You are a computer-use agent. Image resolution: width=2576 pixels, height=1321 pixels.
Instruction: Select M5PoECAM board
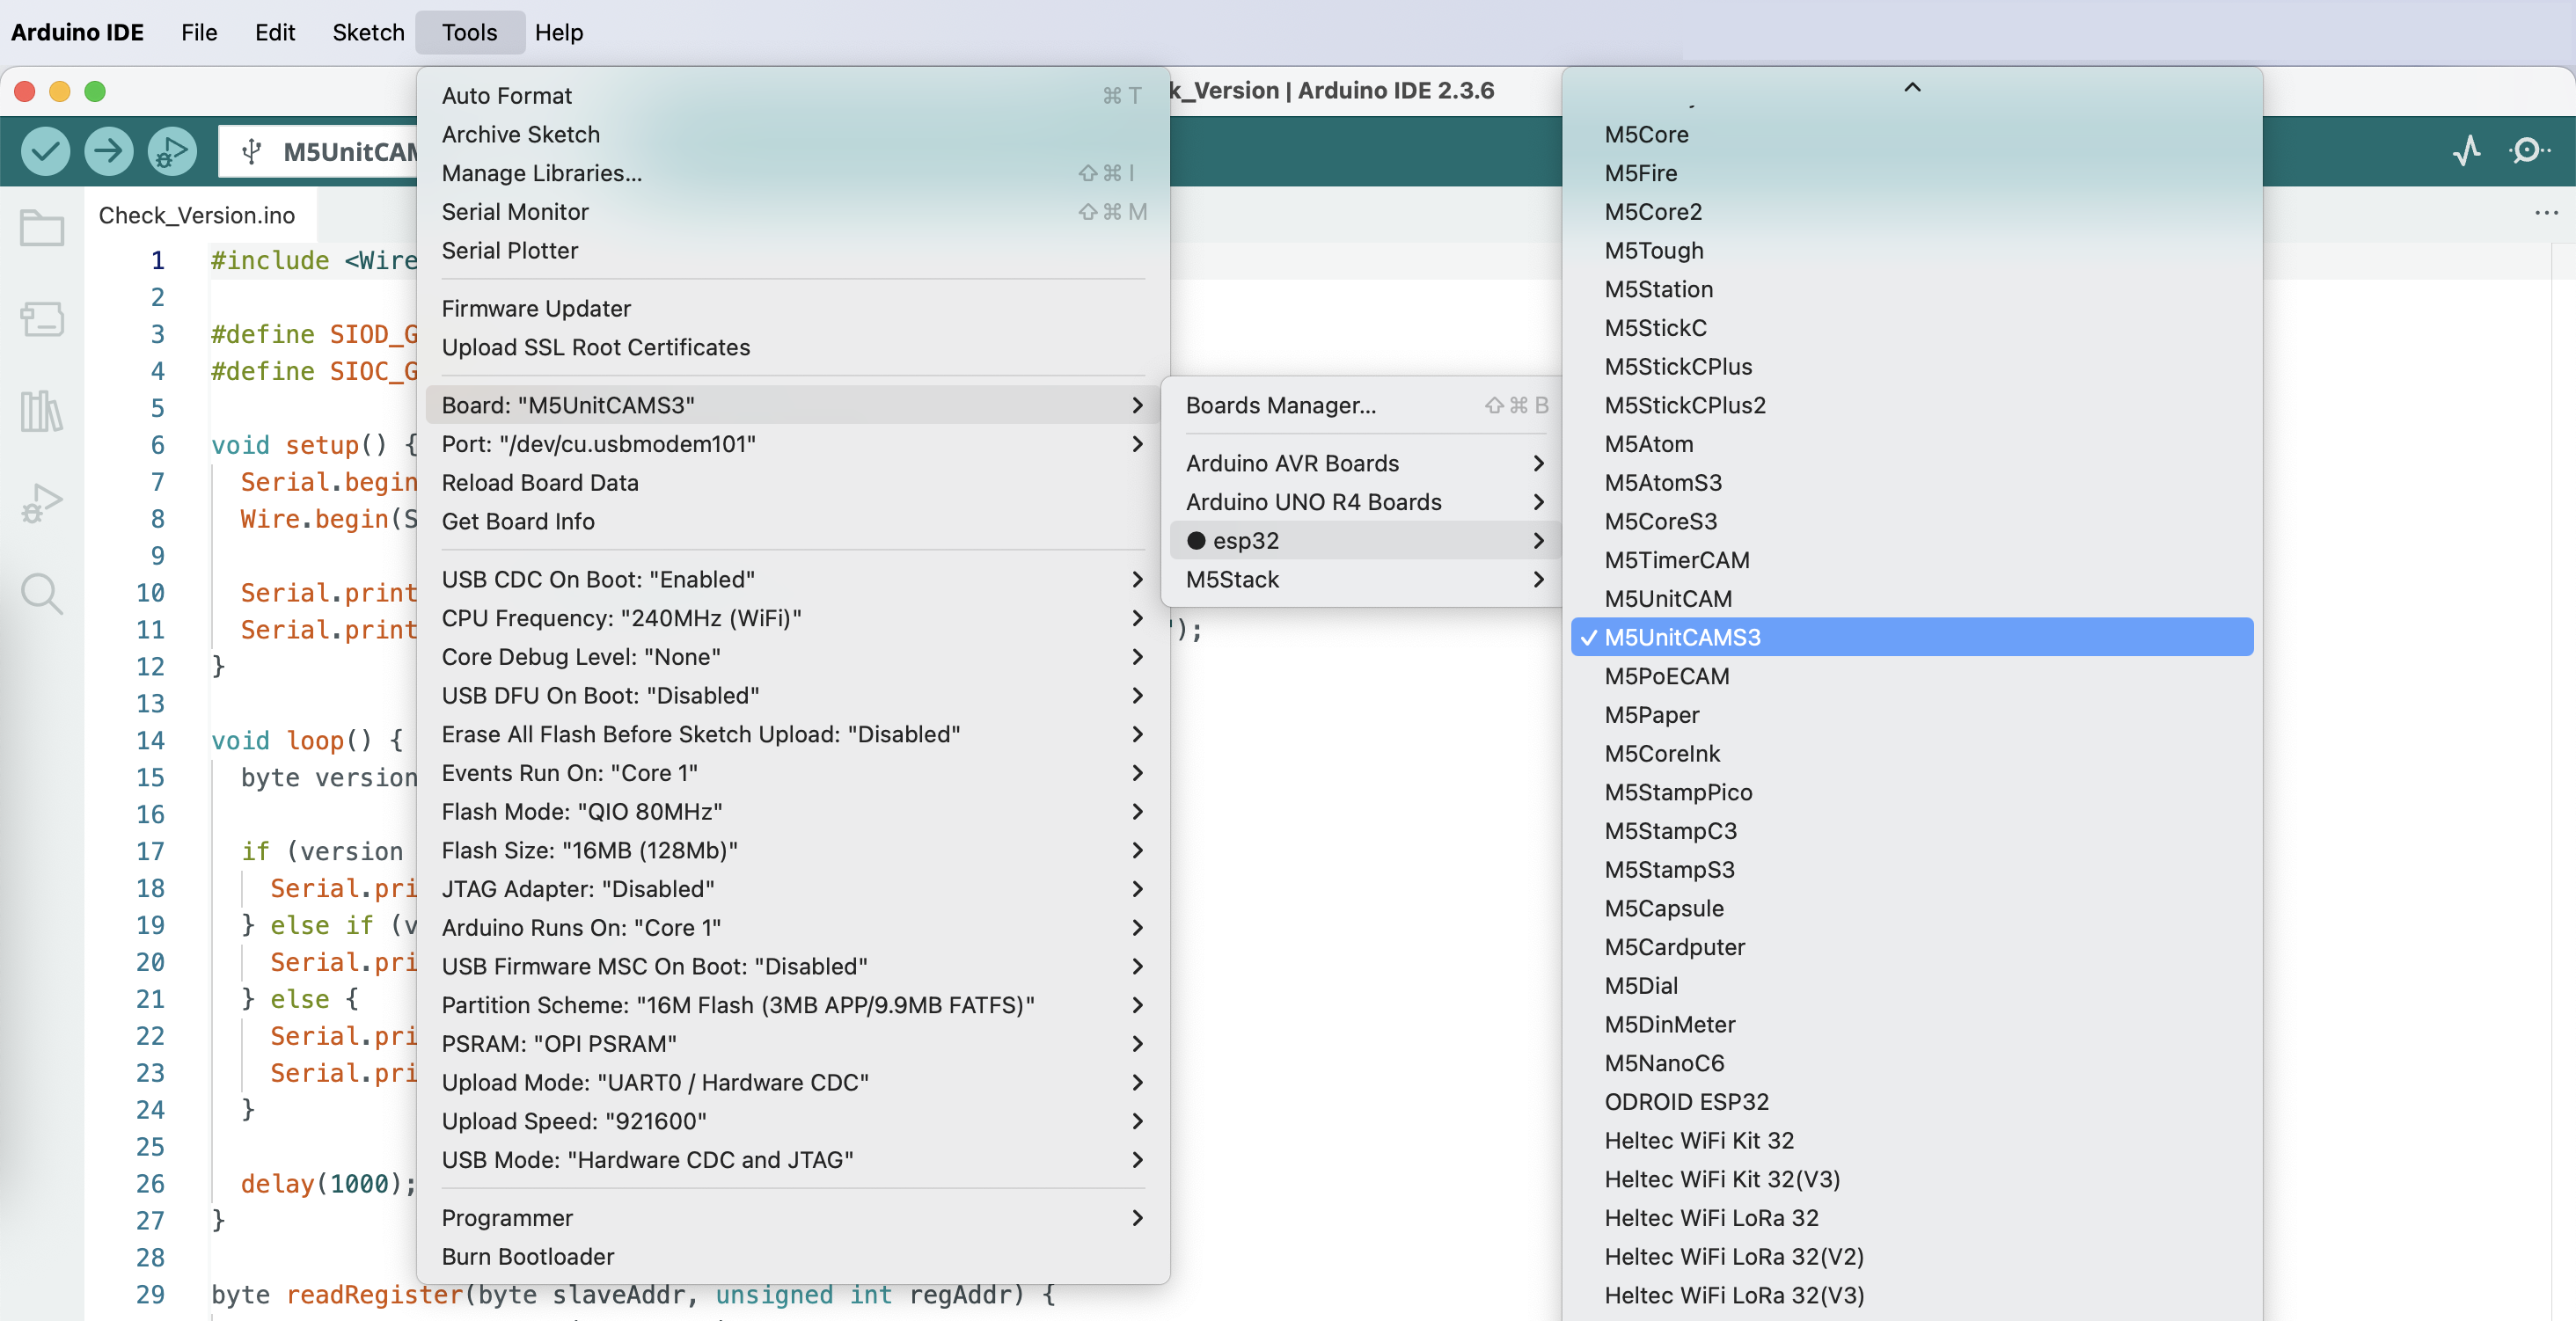click(x=1912, y=676)
